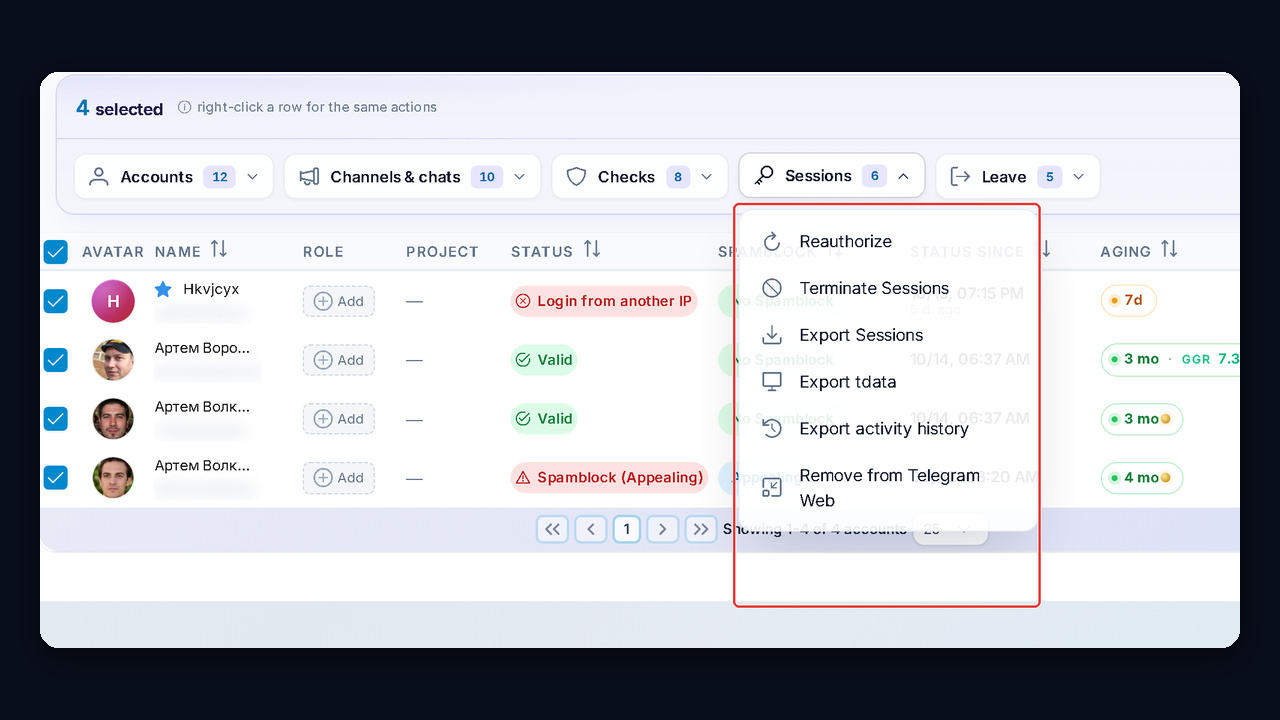Screen dimensions: 1280x720
Task: Click the Export Sessions download icon
Action: point(771,335)
